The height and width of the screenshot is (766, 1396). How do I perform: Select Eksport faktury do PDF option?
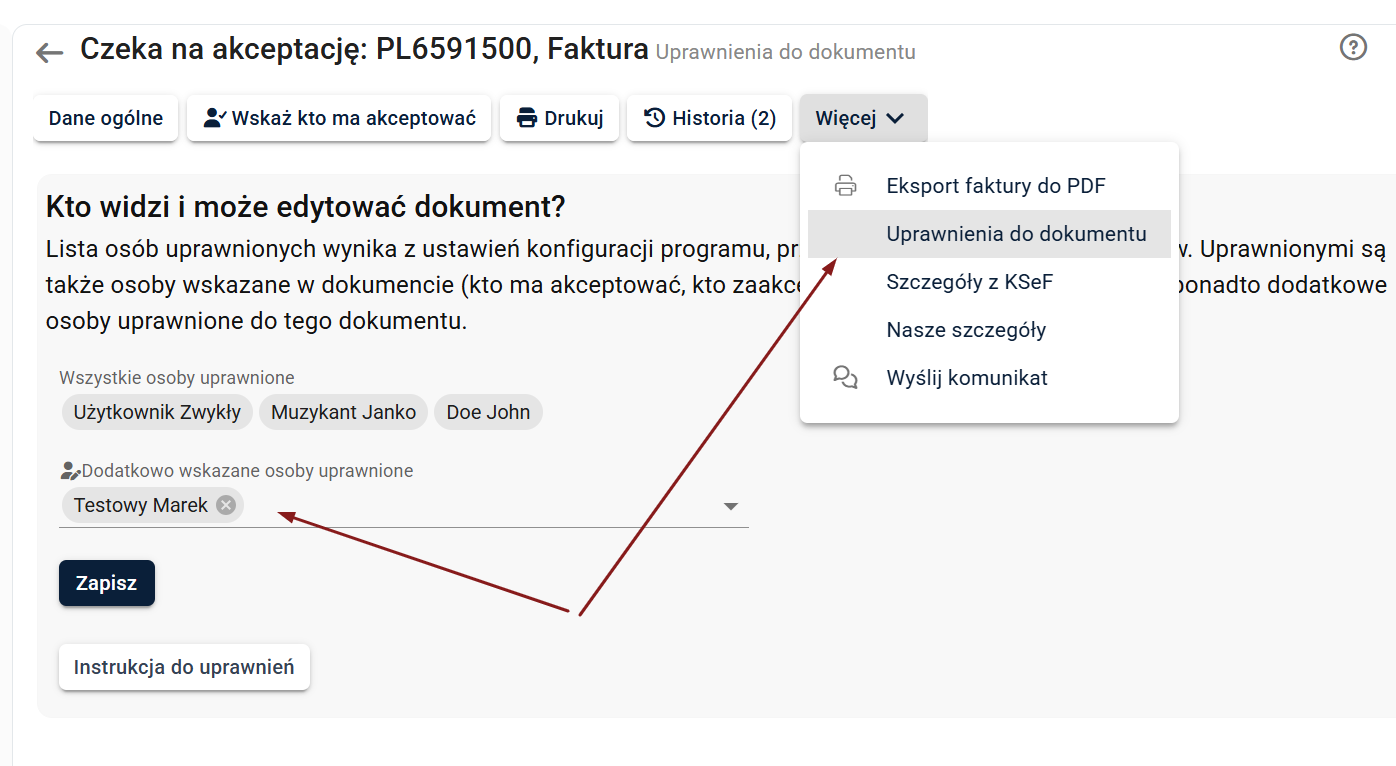(x=995, y=186)
